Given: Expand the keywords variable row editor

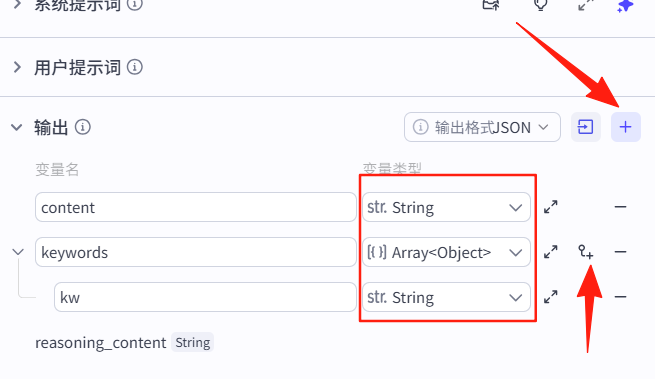Looking at the screenshot, I should click(x=551, y=252).
